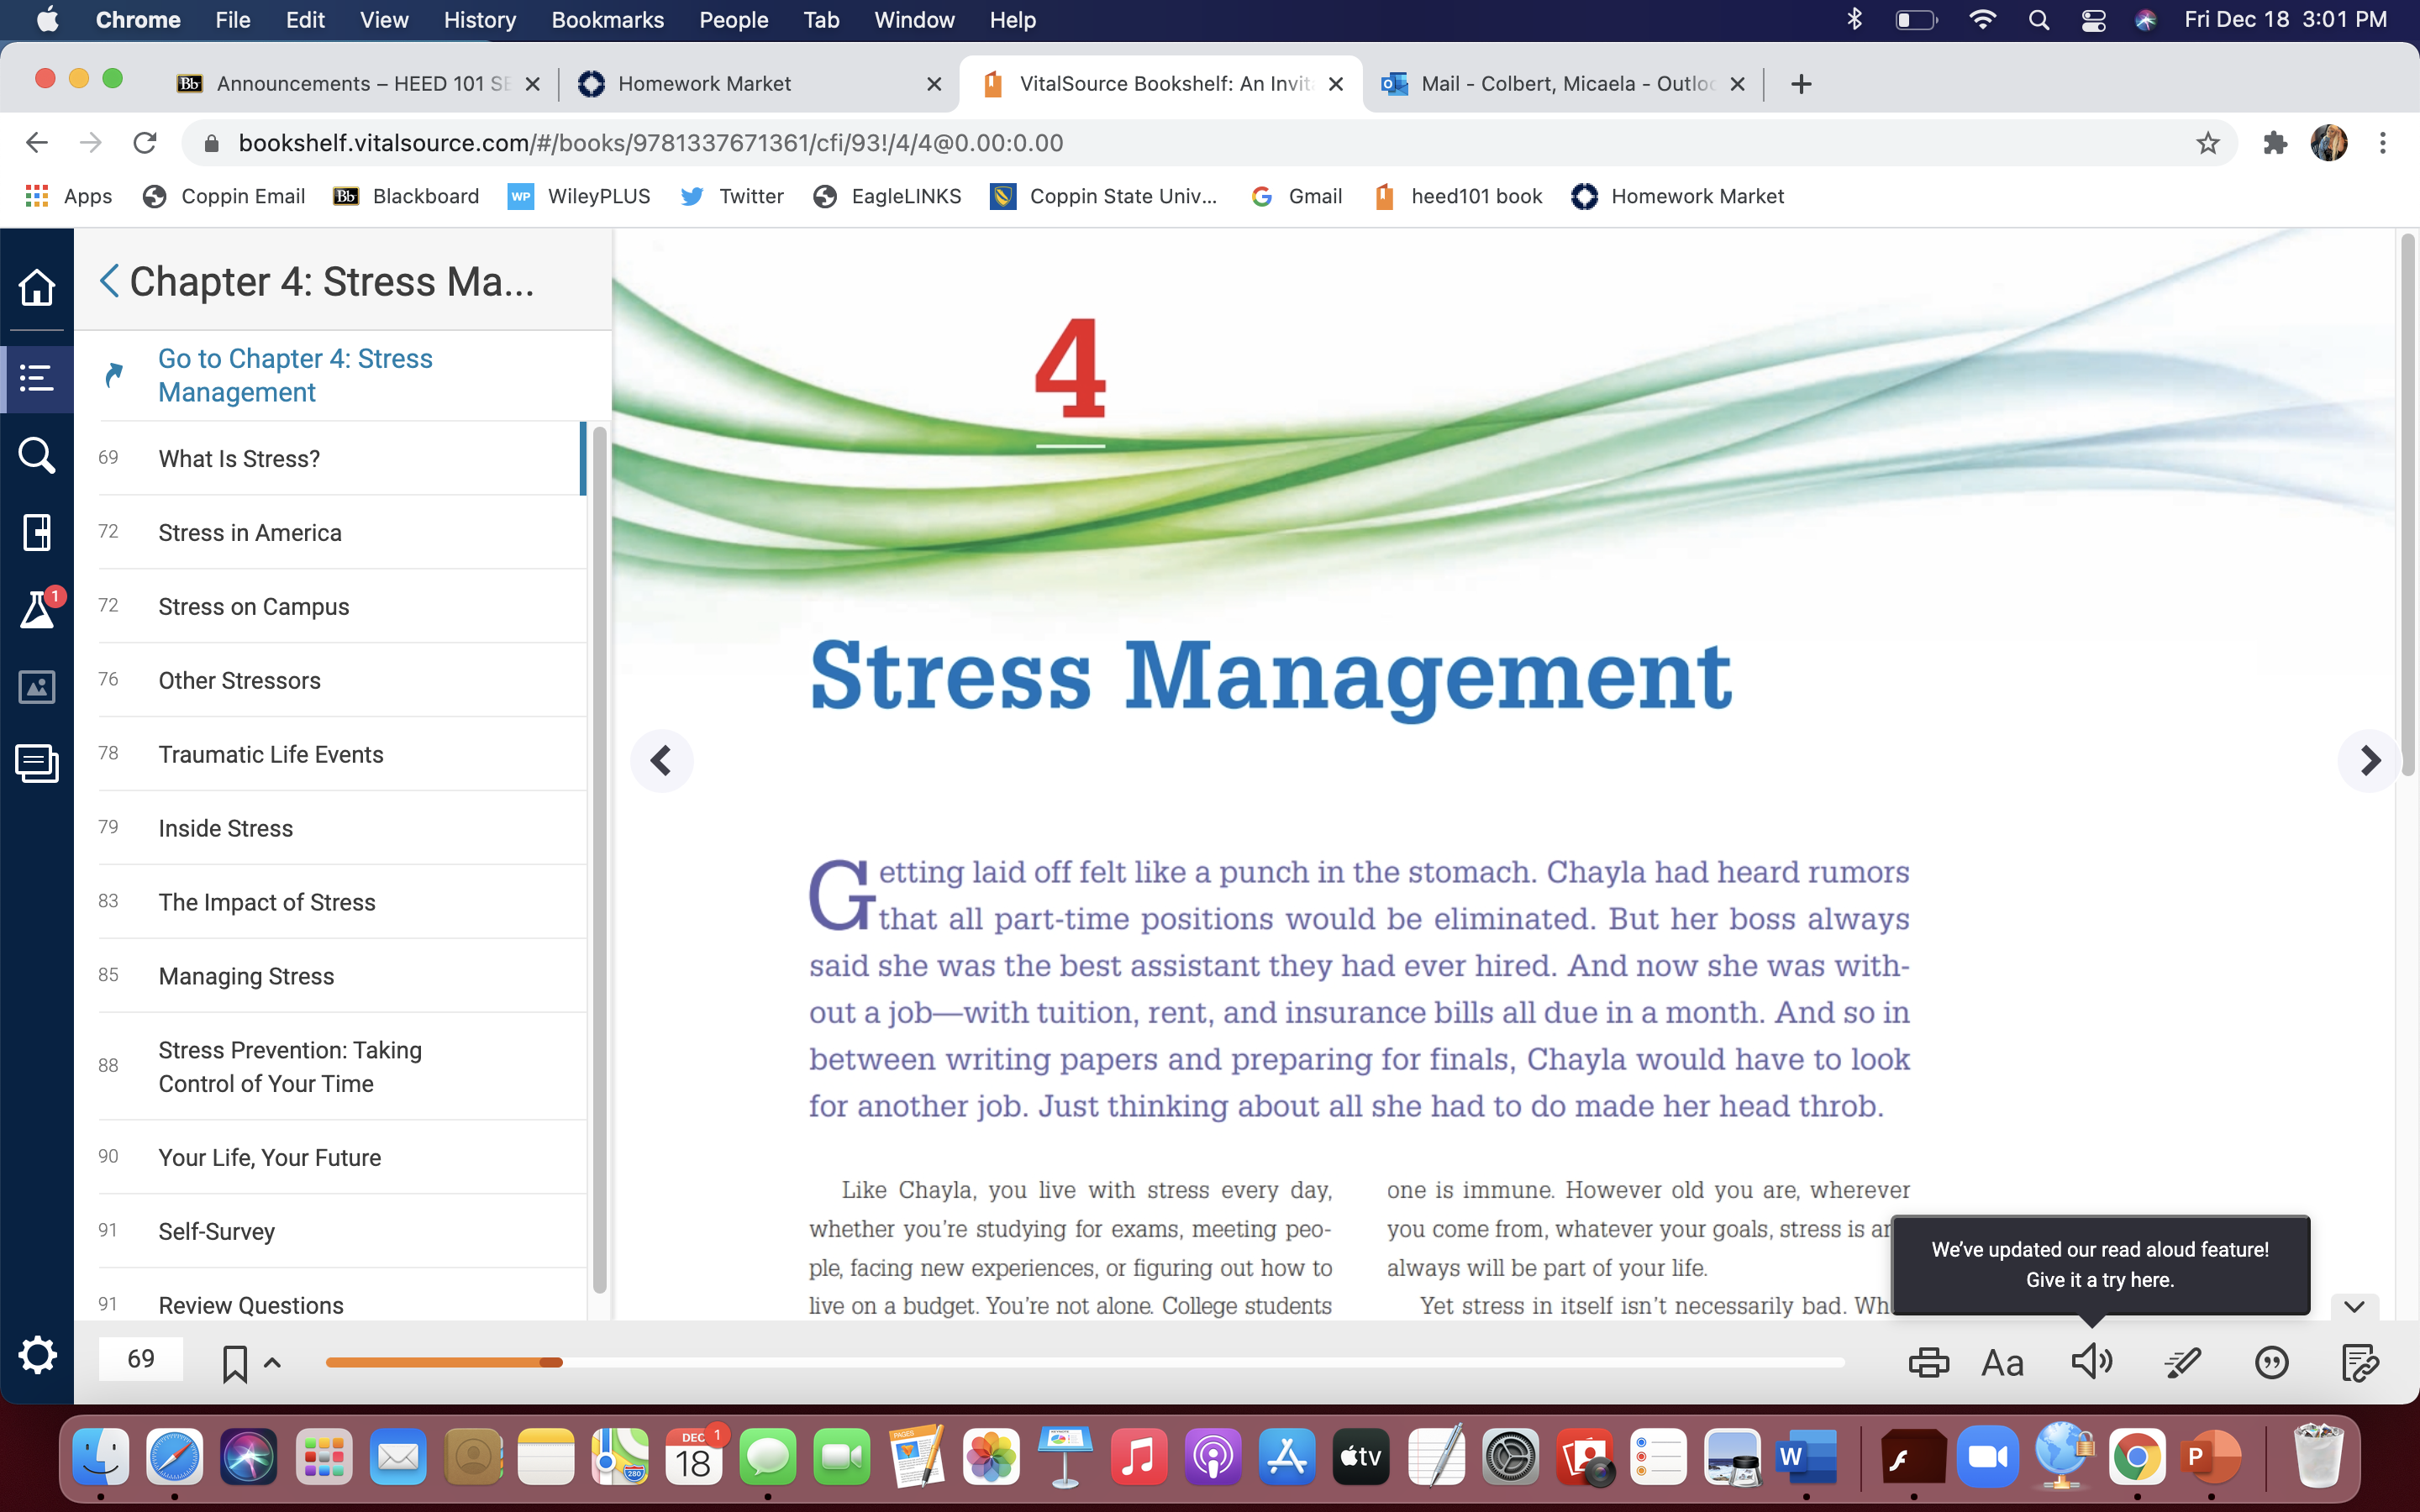Image resolution: width=2420 pixels, height=1512 pixels.
Task: Bookmark this page with the star icon
Action: (2208, 143)
